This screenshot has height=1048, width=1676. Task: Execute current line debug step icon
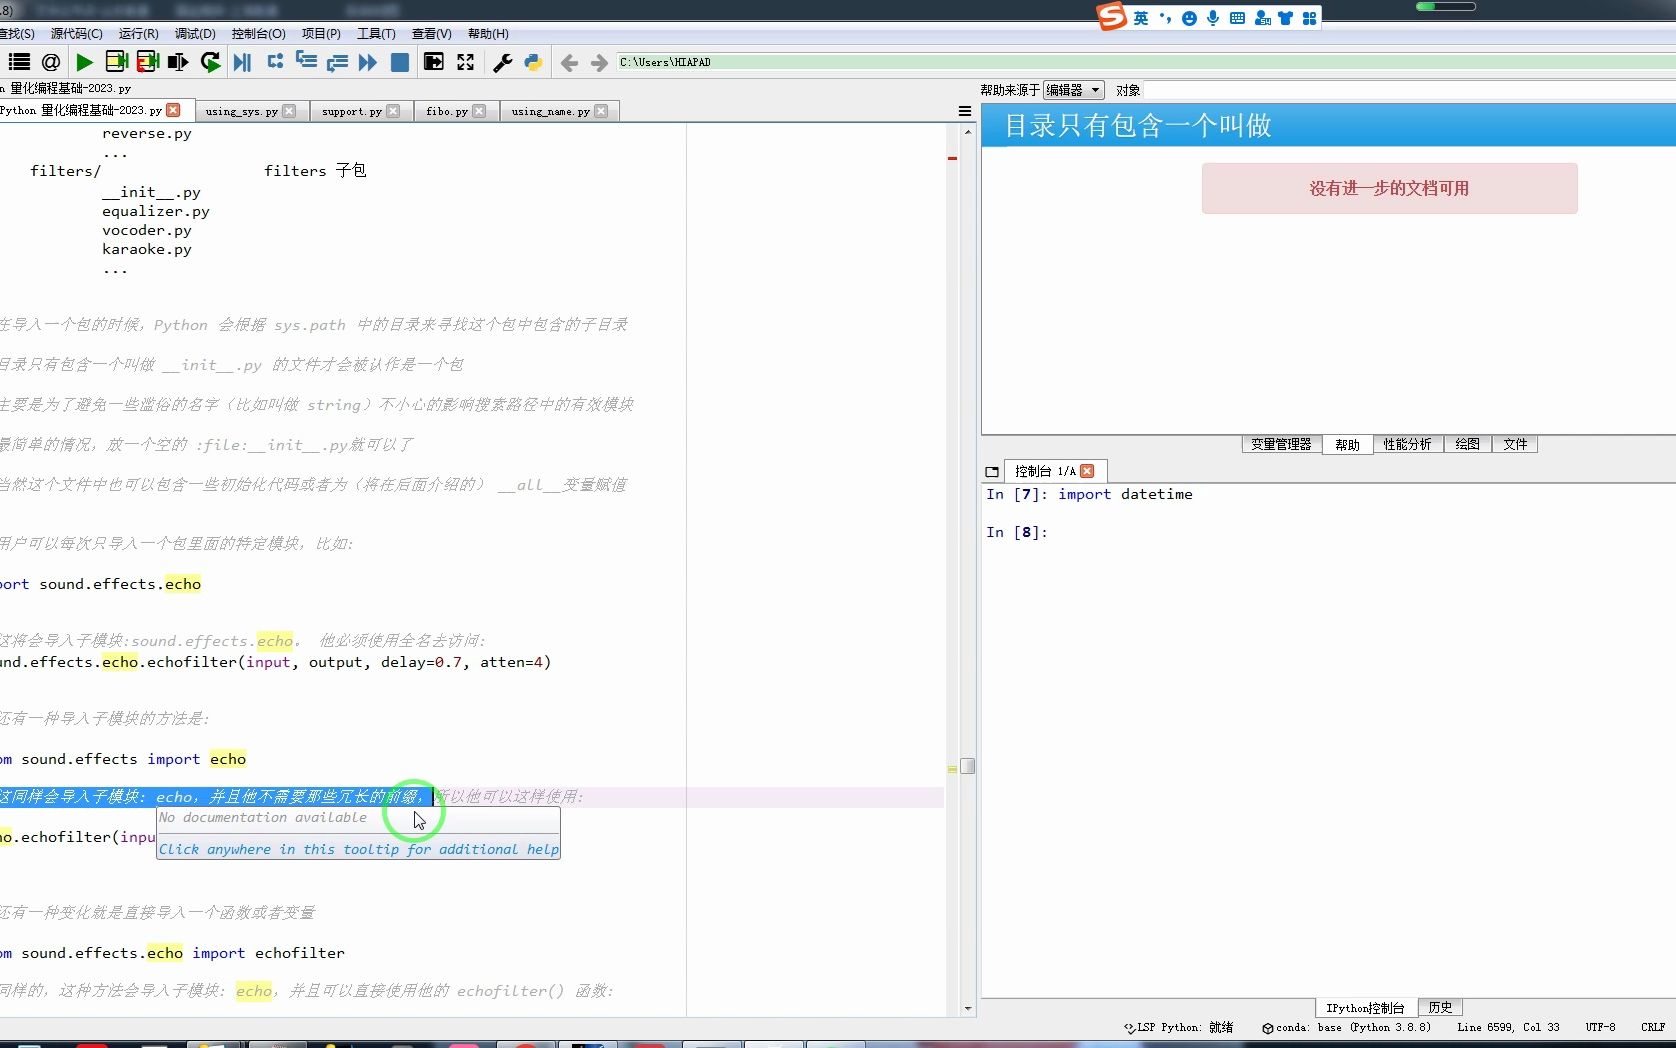click(275, 62)
